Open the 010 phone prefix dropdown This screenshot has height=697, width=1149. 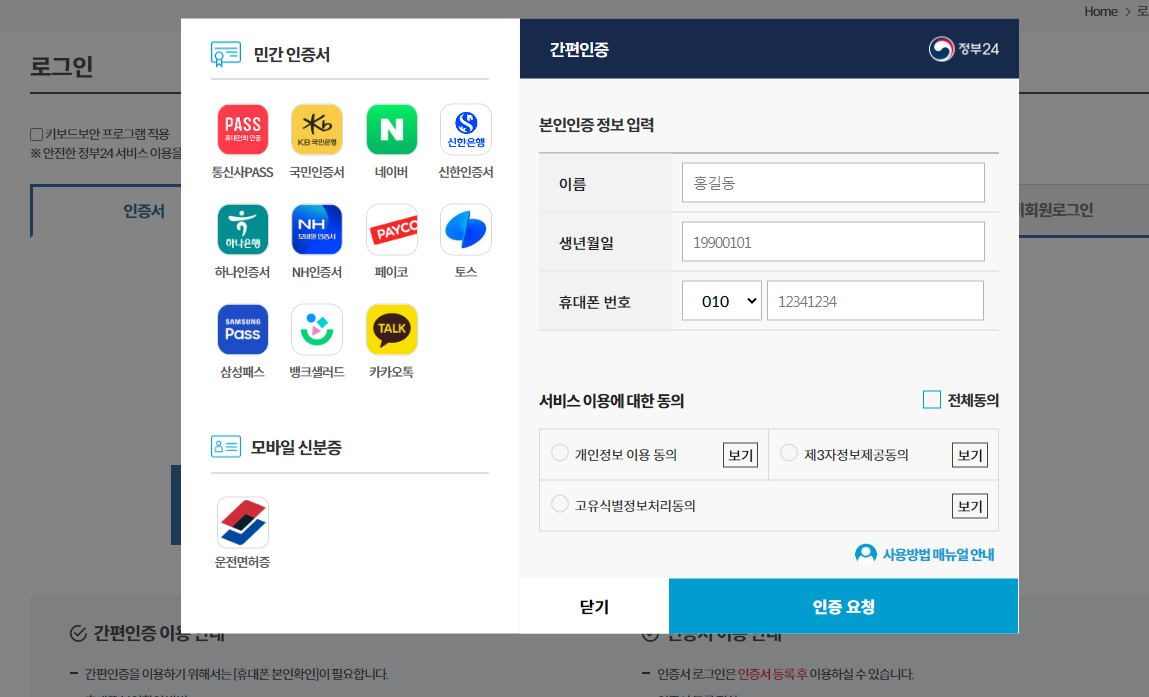coord(722,300)
